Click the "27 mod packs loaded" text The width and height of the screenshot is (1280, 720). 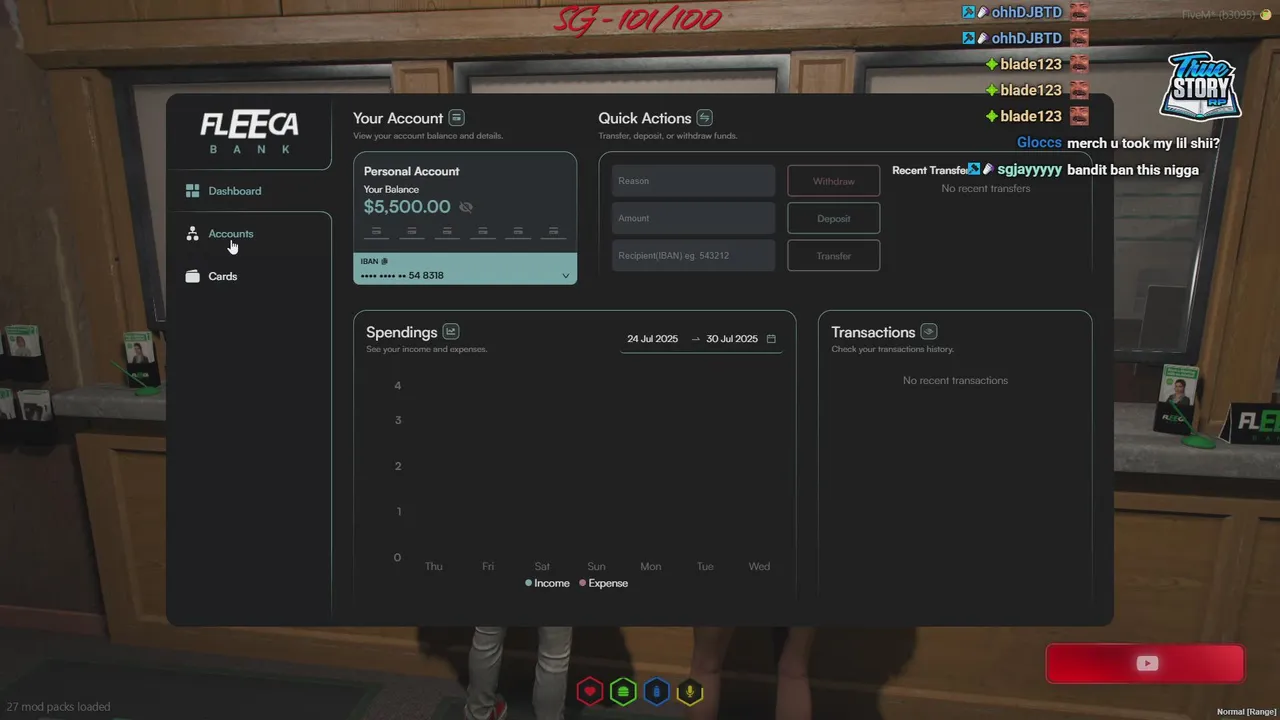point(58,707)
